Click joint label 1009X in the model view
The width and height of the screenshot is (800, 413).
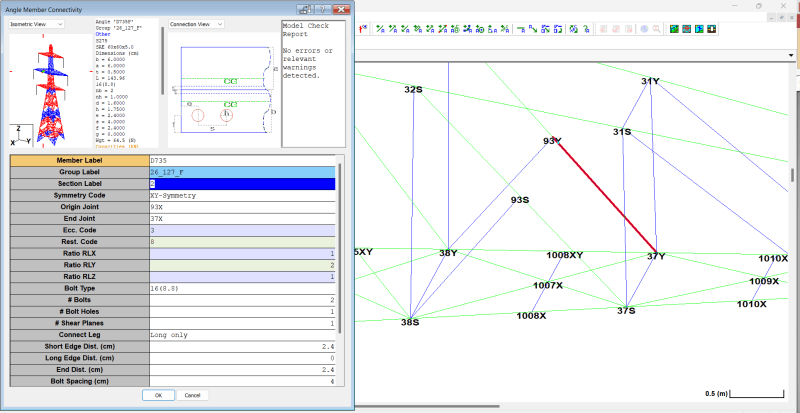pyautogui.click(x=764, y=281)
